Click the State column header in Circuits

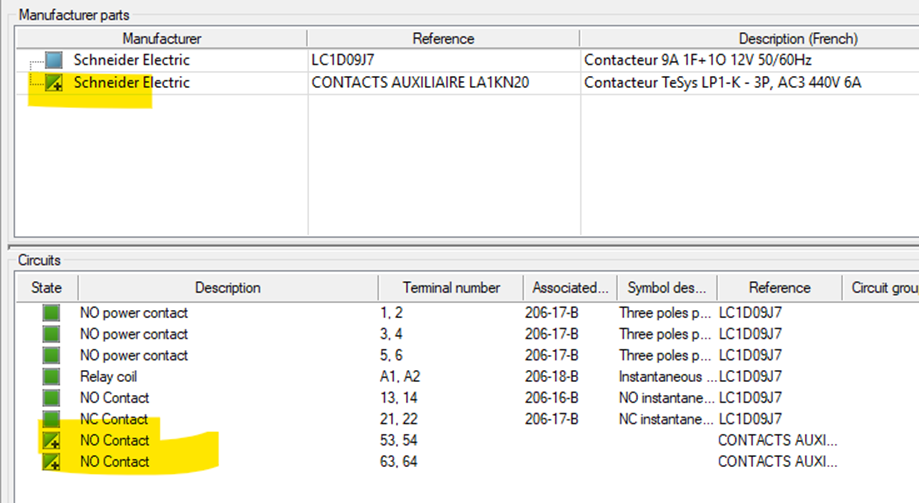coord(46,287)
